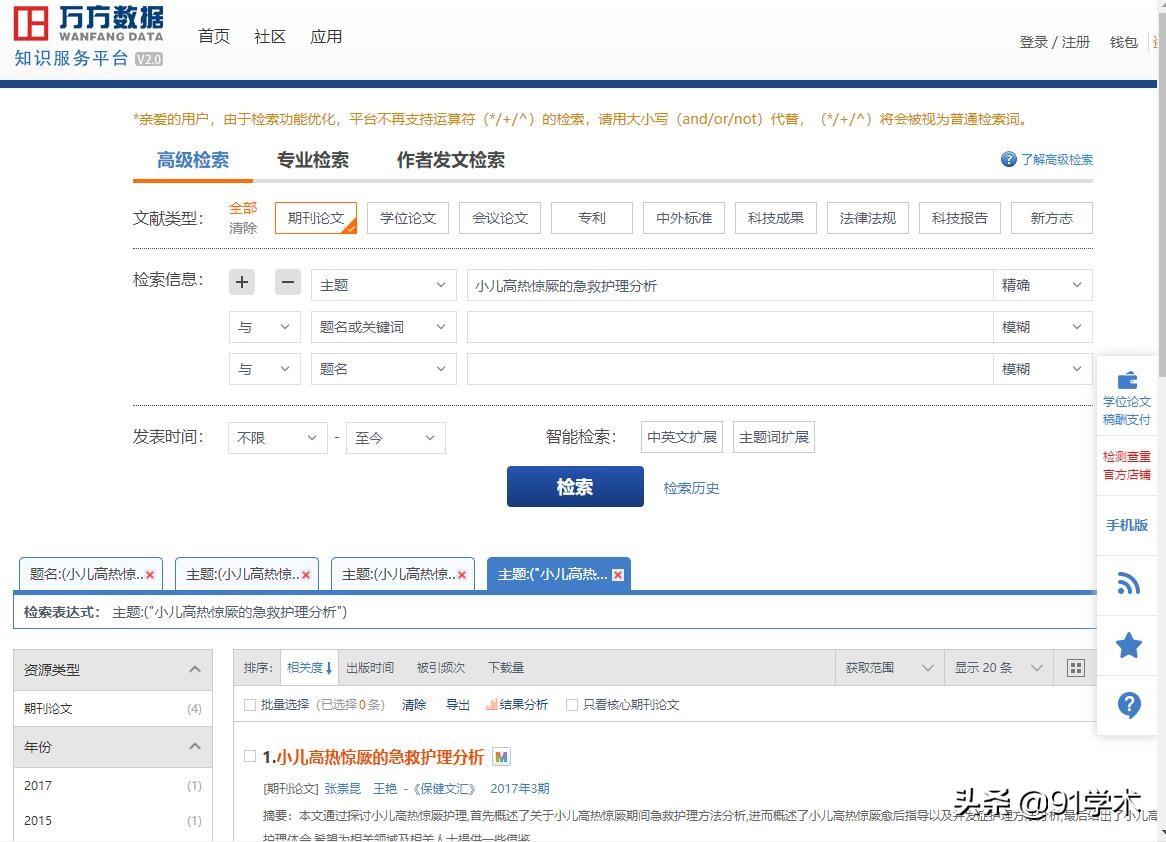Click the wallet 钱包 icon in top bar
The height and width of the screenshot is (842, 1166).
point(1122,41)
